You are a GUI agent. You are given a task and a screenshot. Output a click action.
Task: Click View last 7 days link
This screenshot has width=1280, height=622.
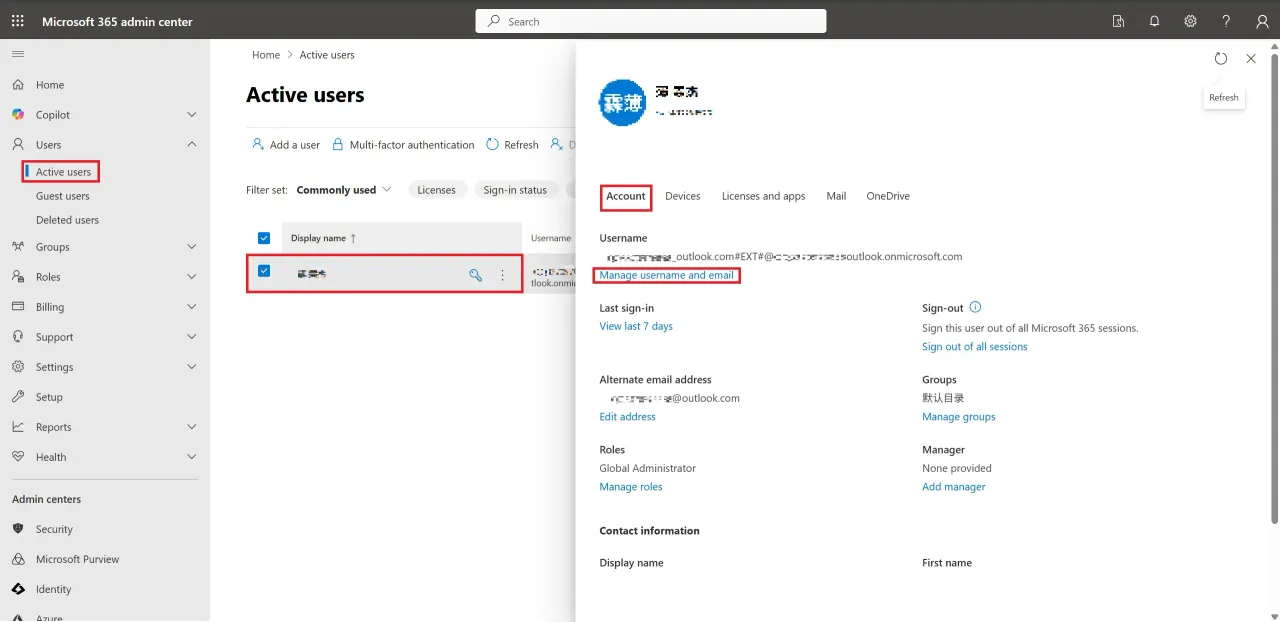636,326
